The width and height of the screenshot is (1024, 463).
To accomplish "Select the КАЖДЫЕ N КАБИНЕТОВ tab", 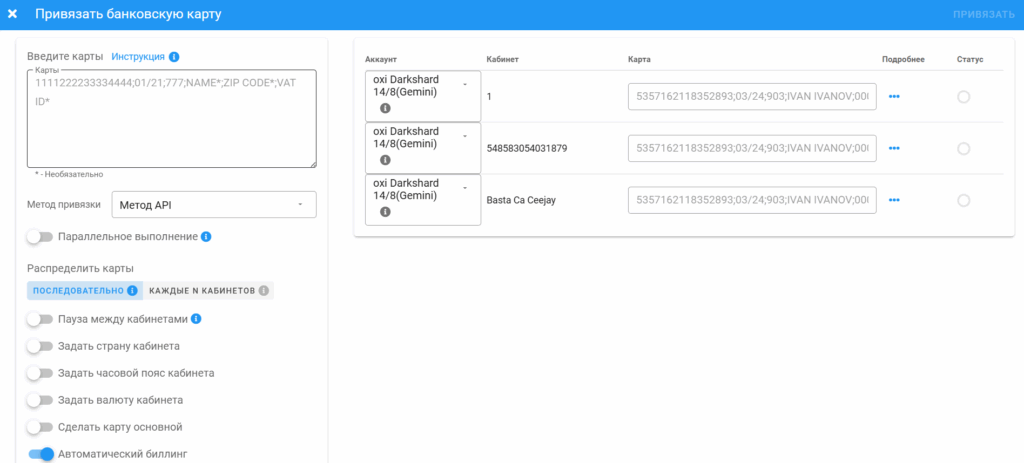I will pos(208,291).
